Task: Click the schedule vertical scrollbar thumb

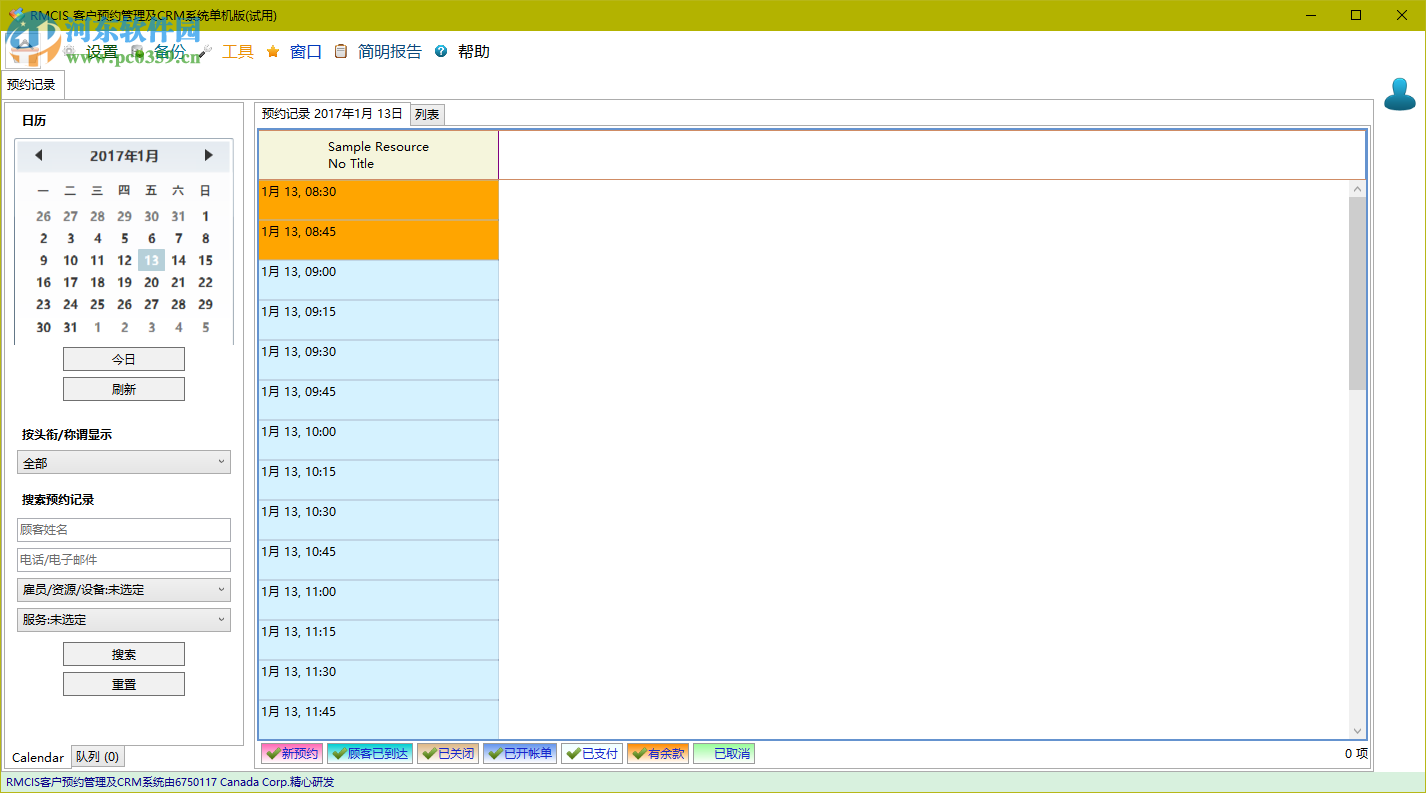Action: click(x=1357, y=293)
